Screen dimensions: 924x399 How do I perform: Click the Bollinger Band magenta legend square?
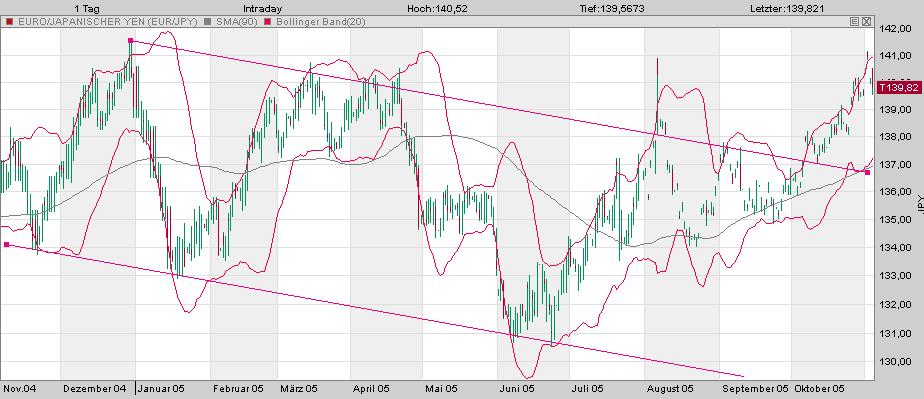[x=269, y=21]
